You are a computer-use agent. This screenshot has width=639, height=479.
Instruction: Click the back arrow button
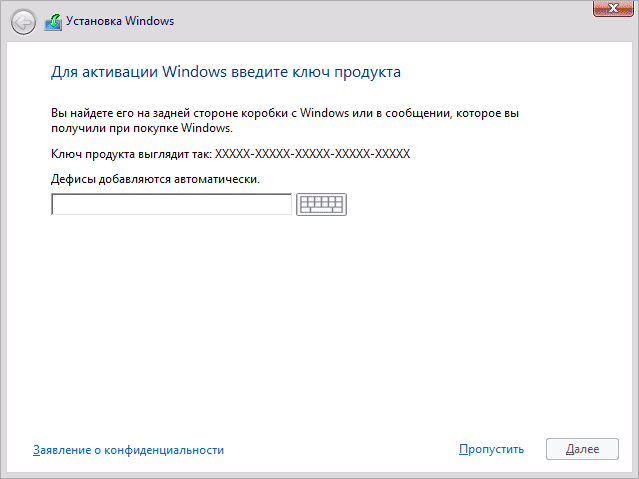[24, 22]
